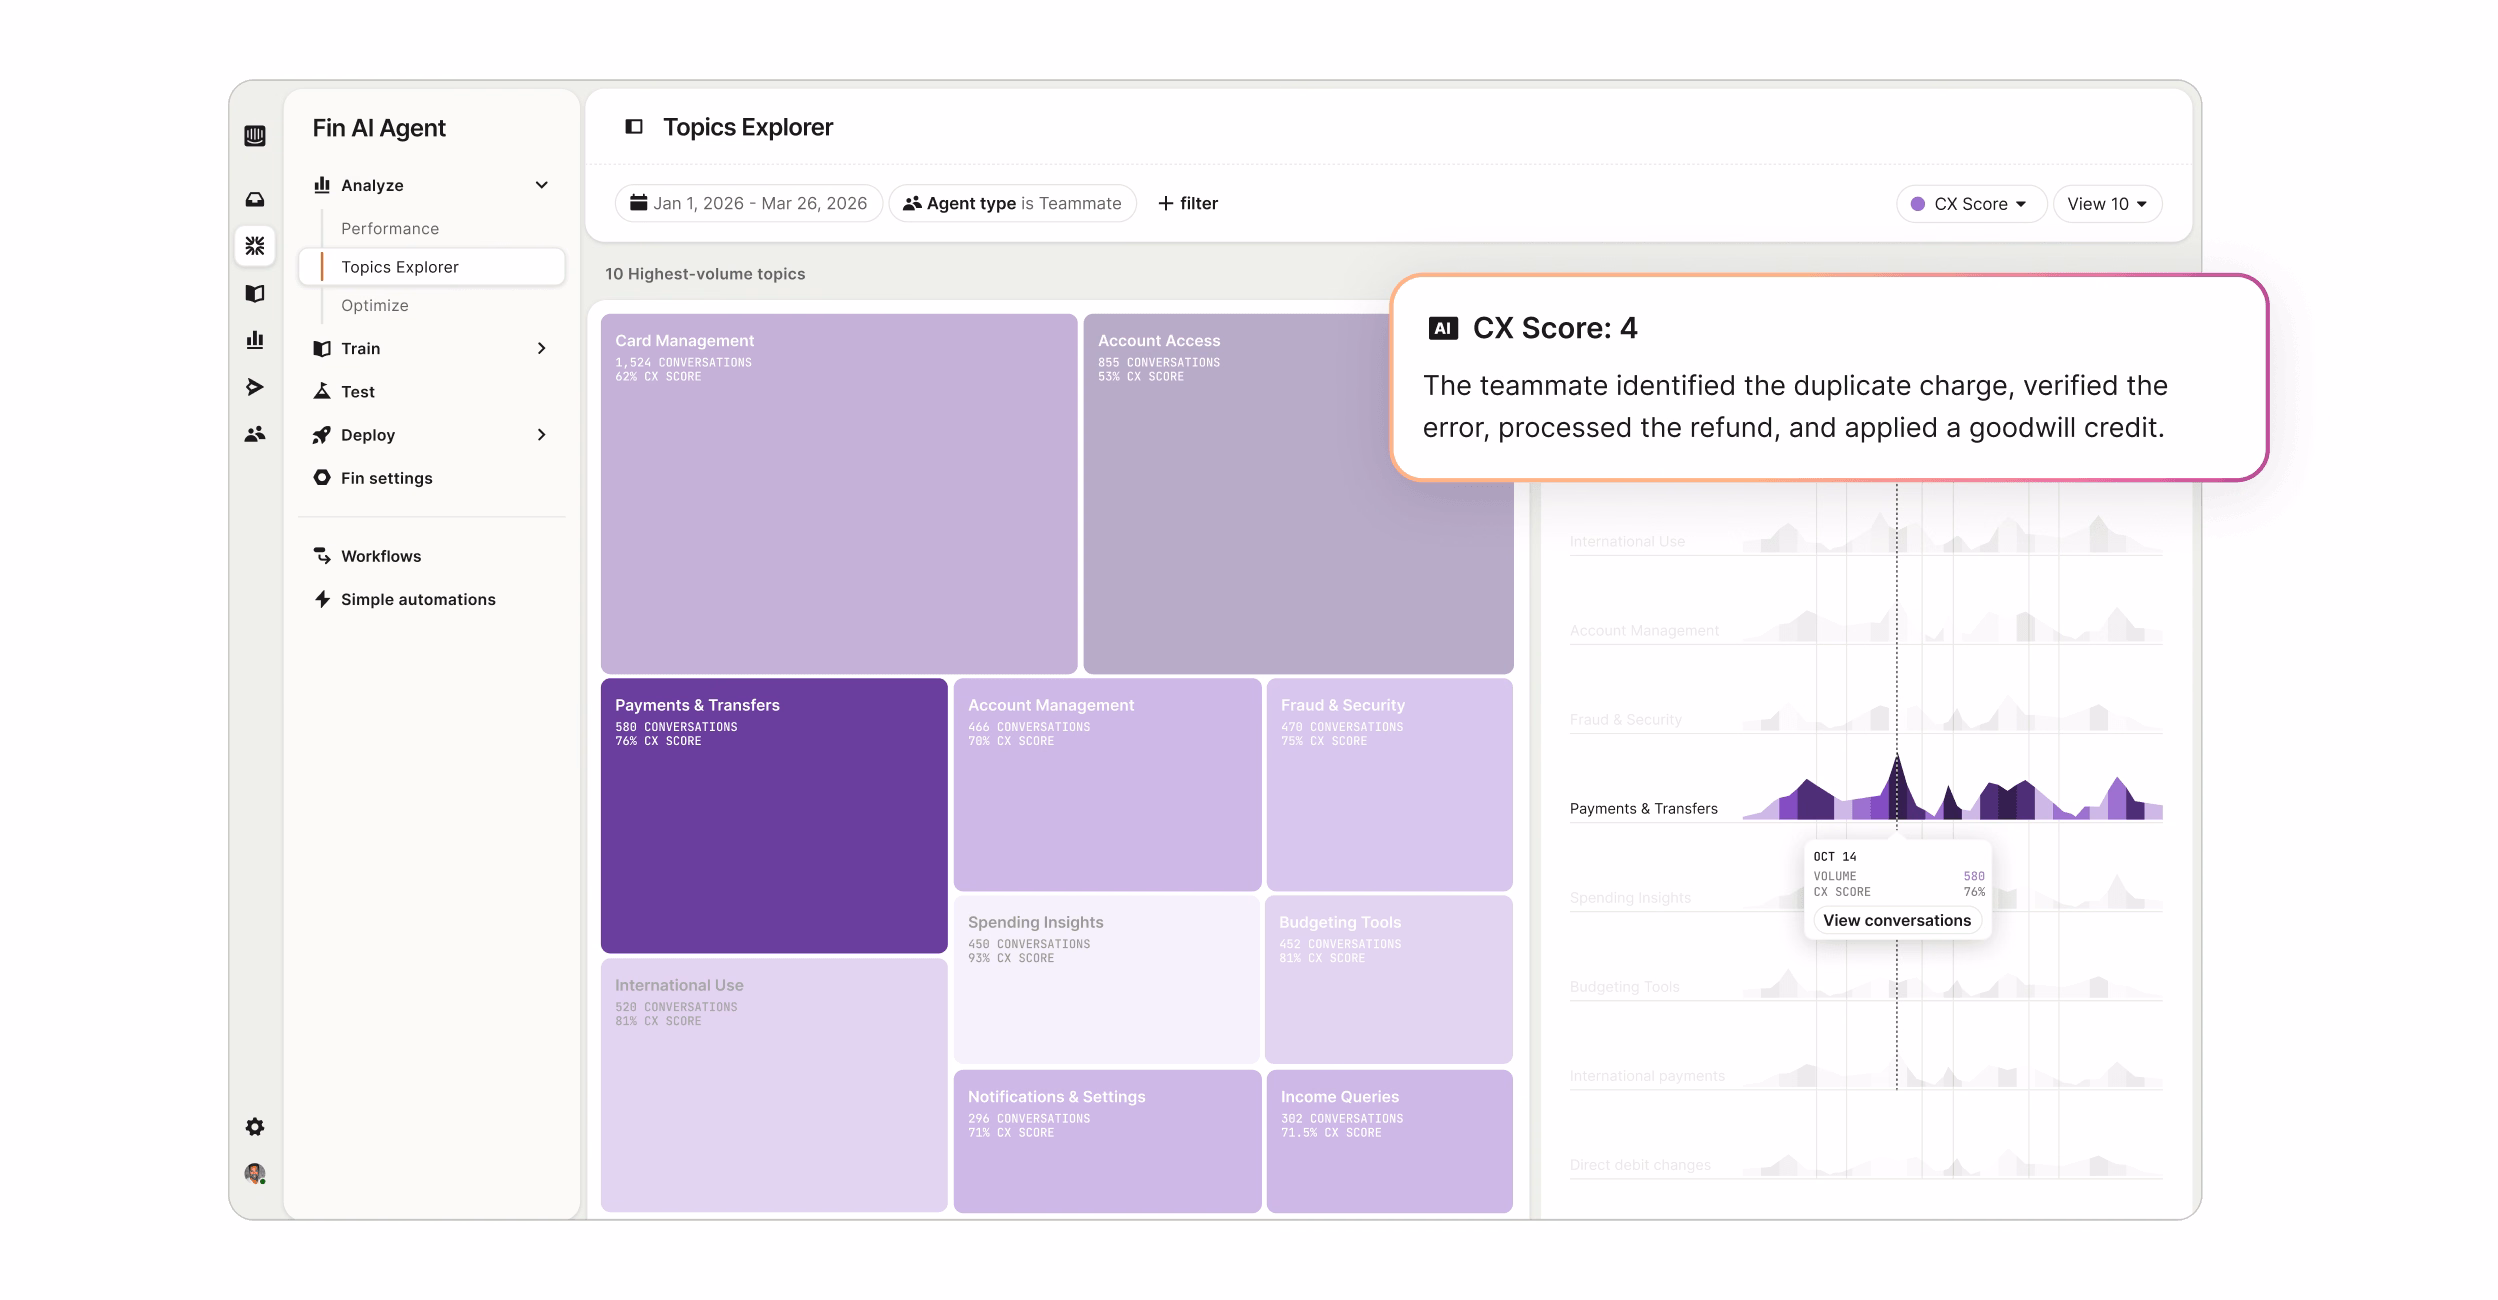Open the Reports bar chart rail icon
The height and width of the screenshot is (1300, 2498).
pos(255,340)
